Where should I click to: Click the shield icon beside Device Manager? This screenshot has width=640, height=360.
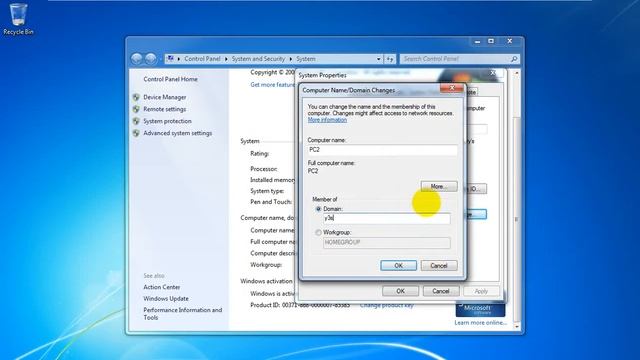point(136,97)
